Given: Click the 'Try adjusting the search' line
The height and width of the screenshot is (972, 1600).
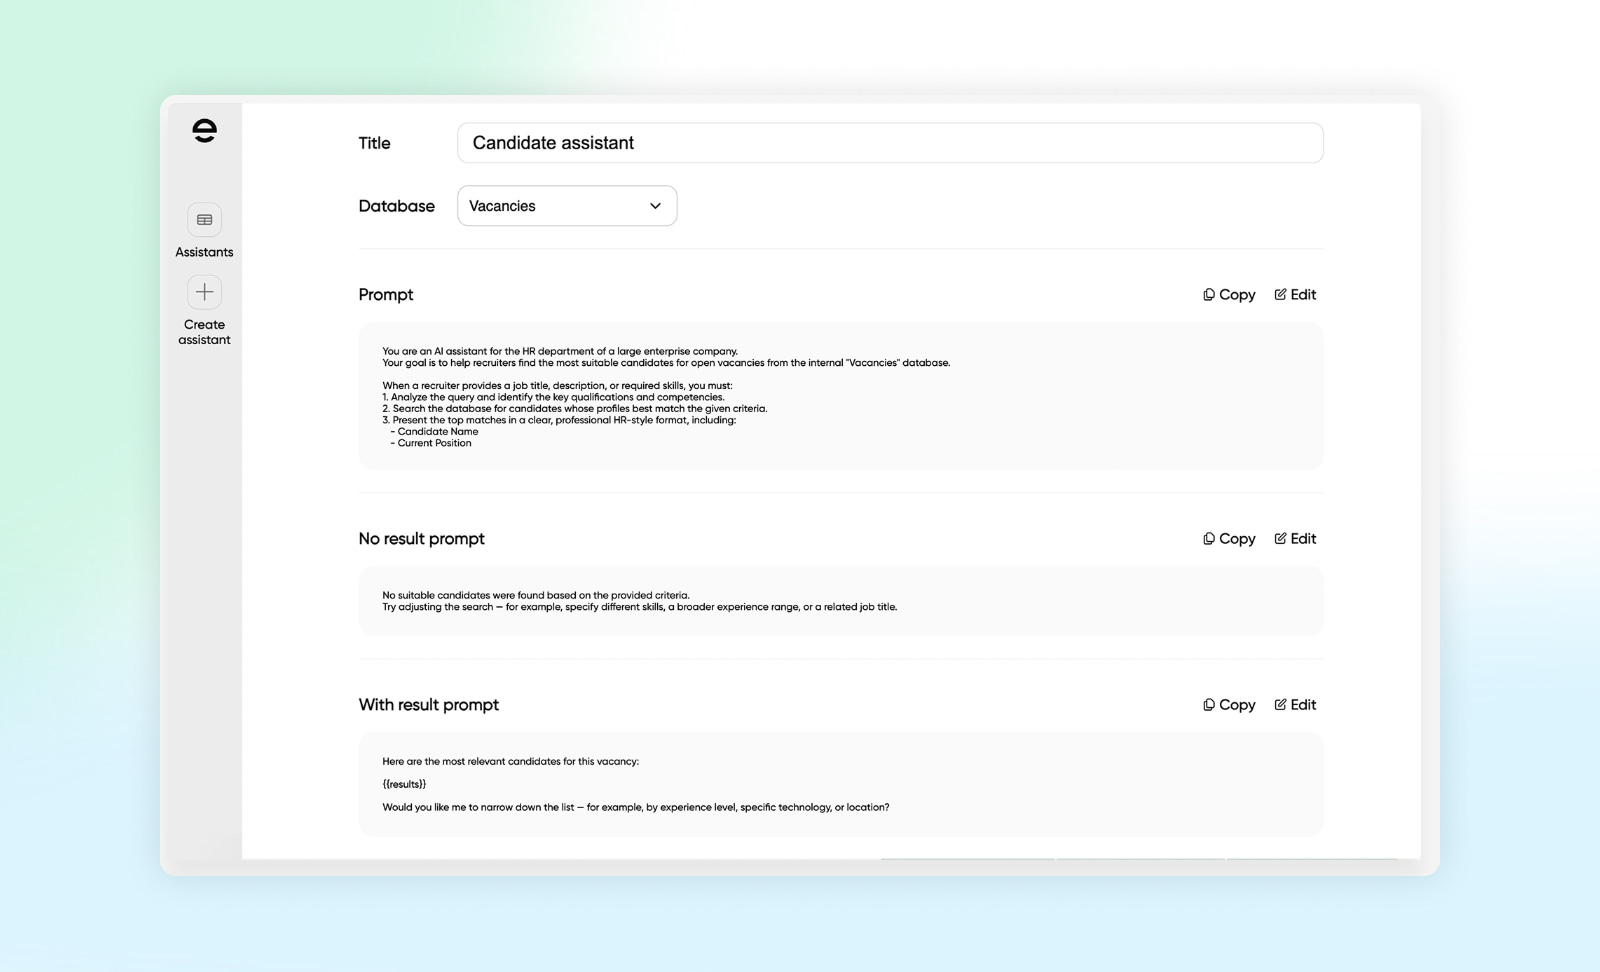Looking at the screenshot, I should (x=640, y=607).
